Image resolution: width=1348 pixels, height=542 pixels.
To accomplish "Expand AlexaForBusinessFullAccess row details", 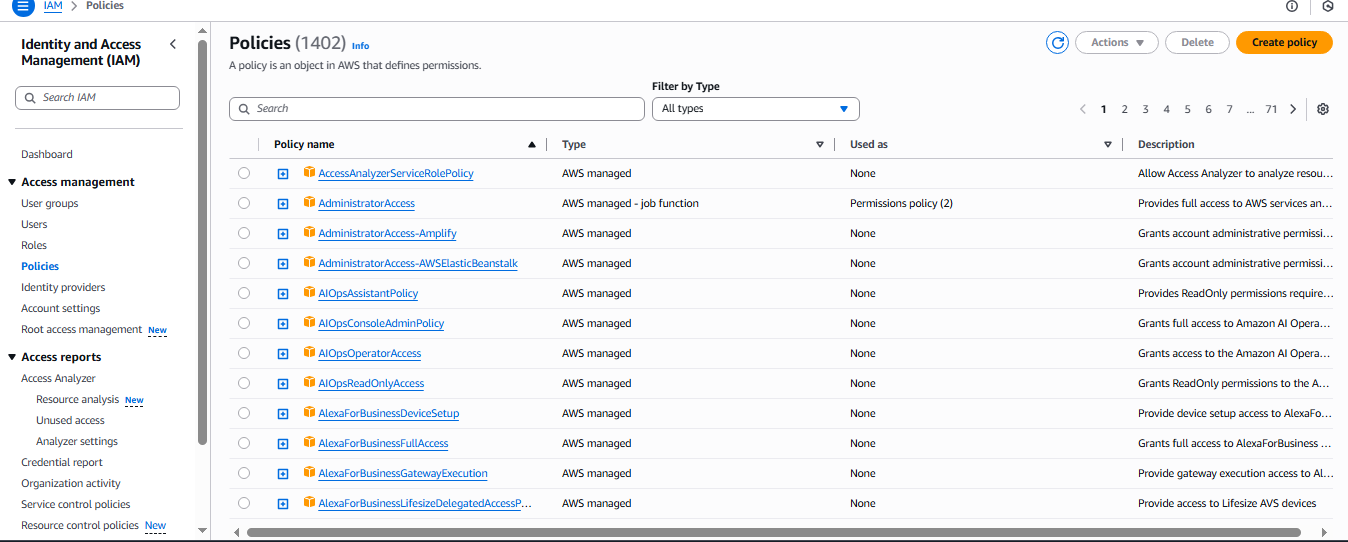I will [283, 444].
